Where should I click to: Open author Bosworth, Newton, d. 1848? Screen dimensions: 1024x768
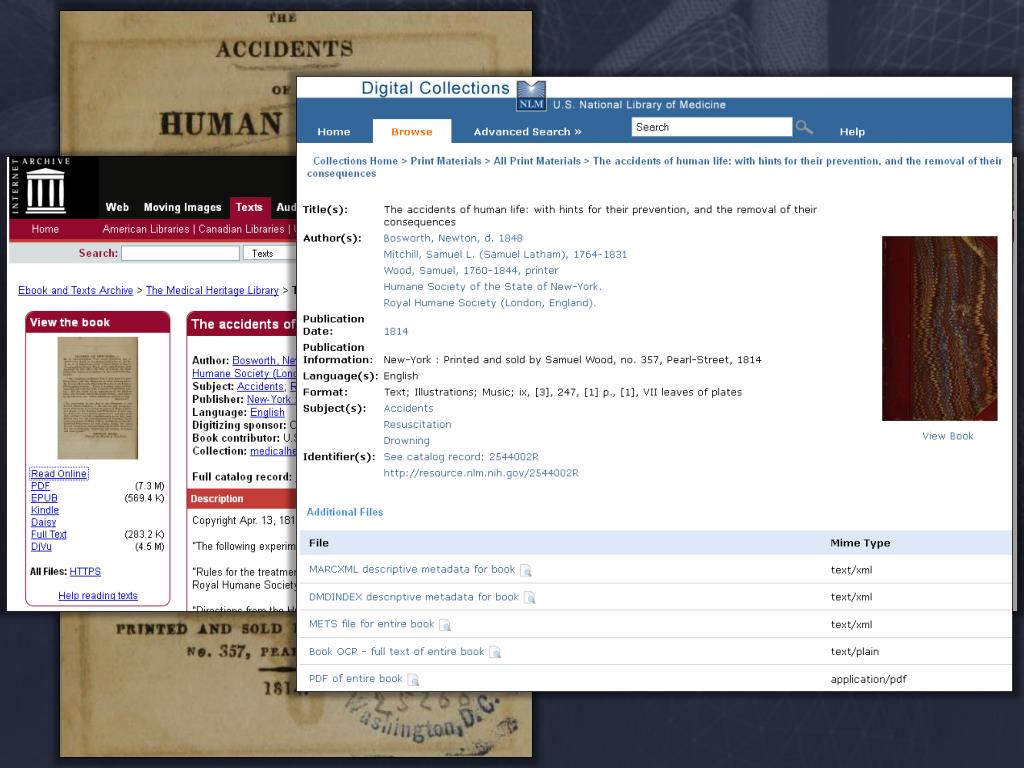coord(453,238)
